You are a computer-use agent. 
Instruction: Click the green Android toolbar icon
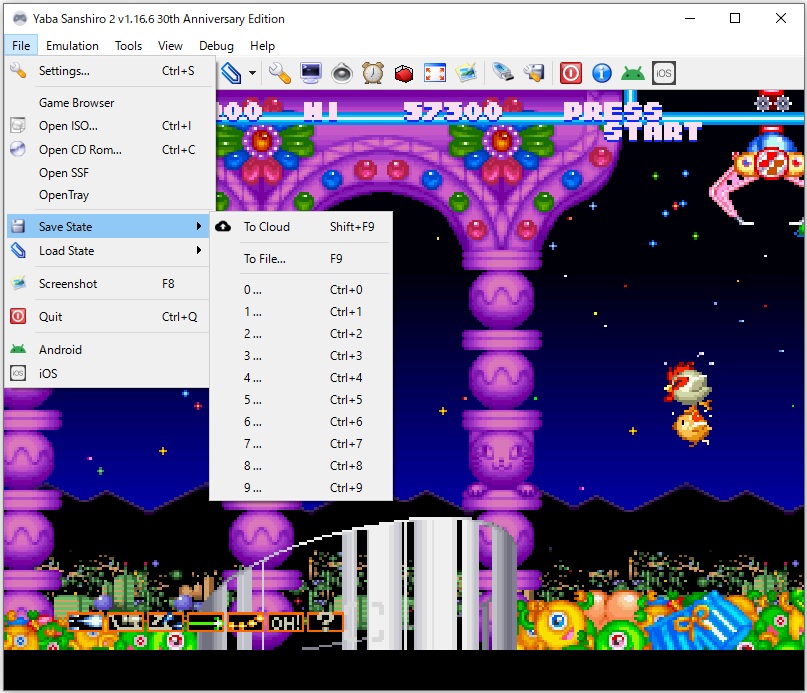click(x=633, y=73)
